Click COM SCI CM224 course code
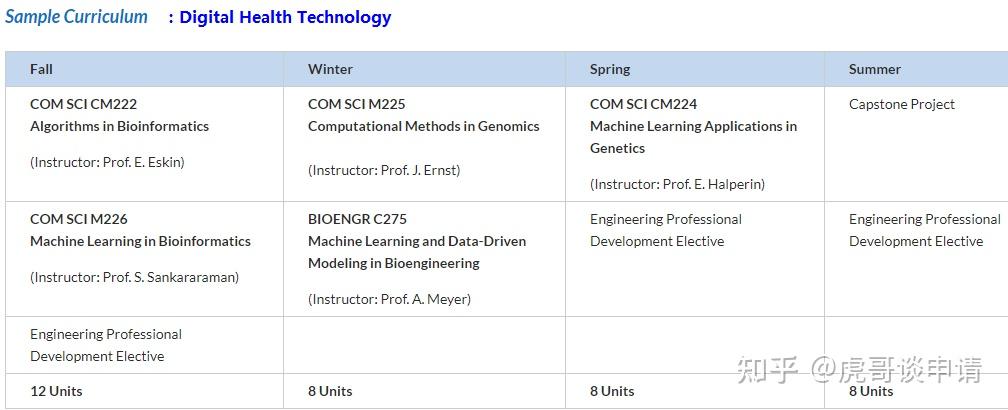 643,104
